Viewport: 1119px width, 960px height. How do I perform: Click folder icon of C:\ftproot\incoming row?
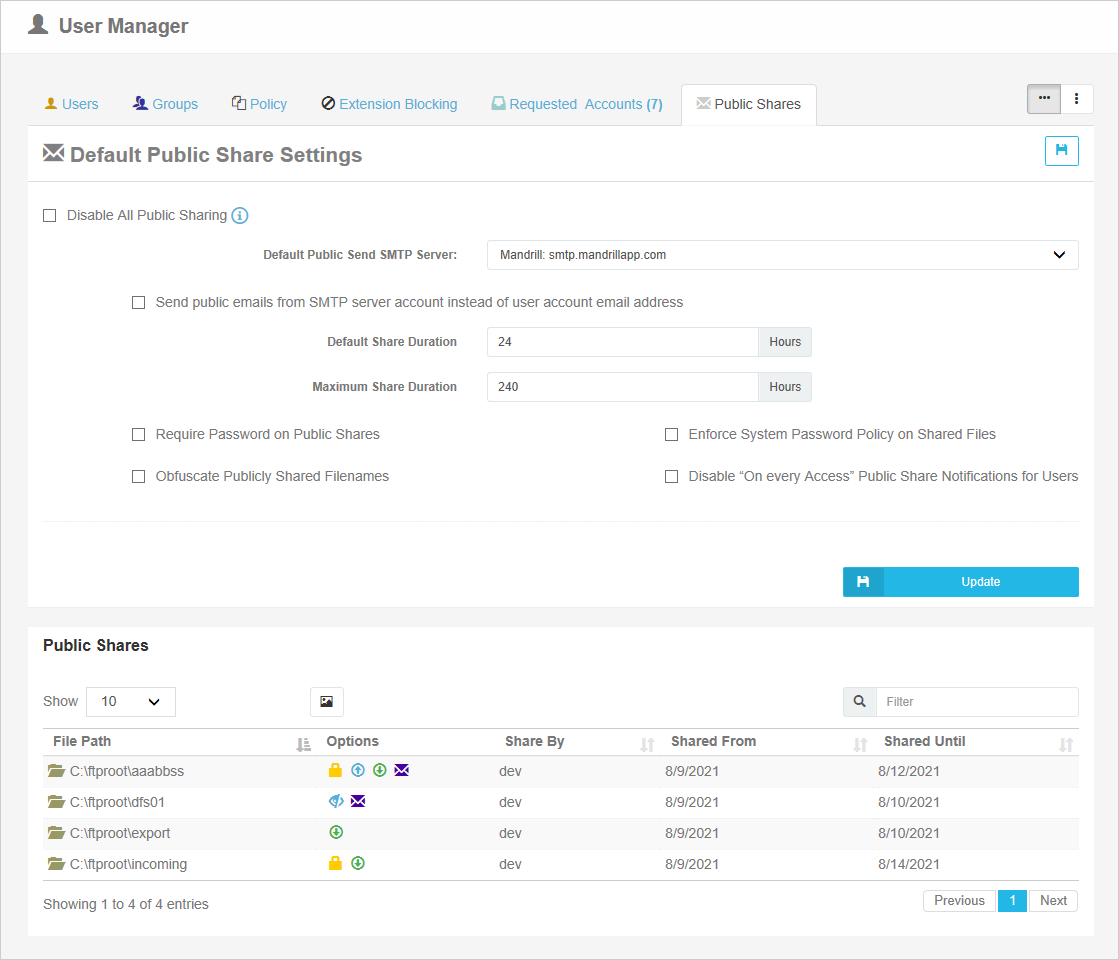point(56,864)
